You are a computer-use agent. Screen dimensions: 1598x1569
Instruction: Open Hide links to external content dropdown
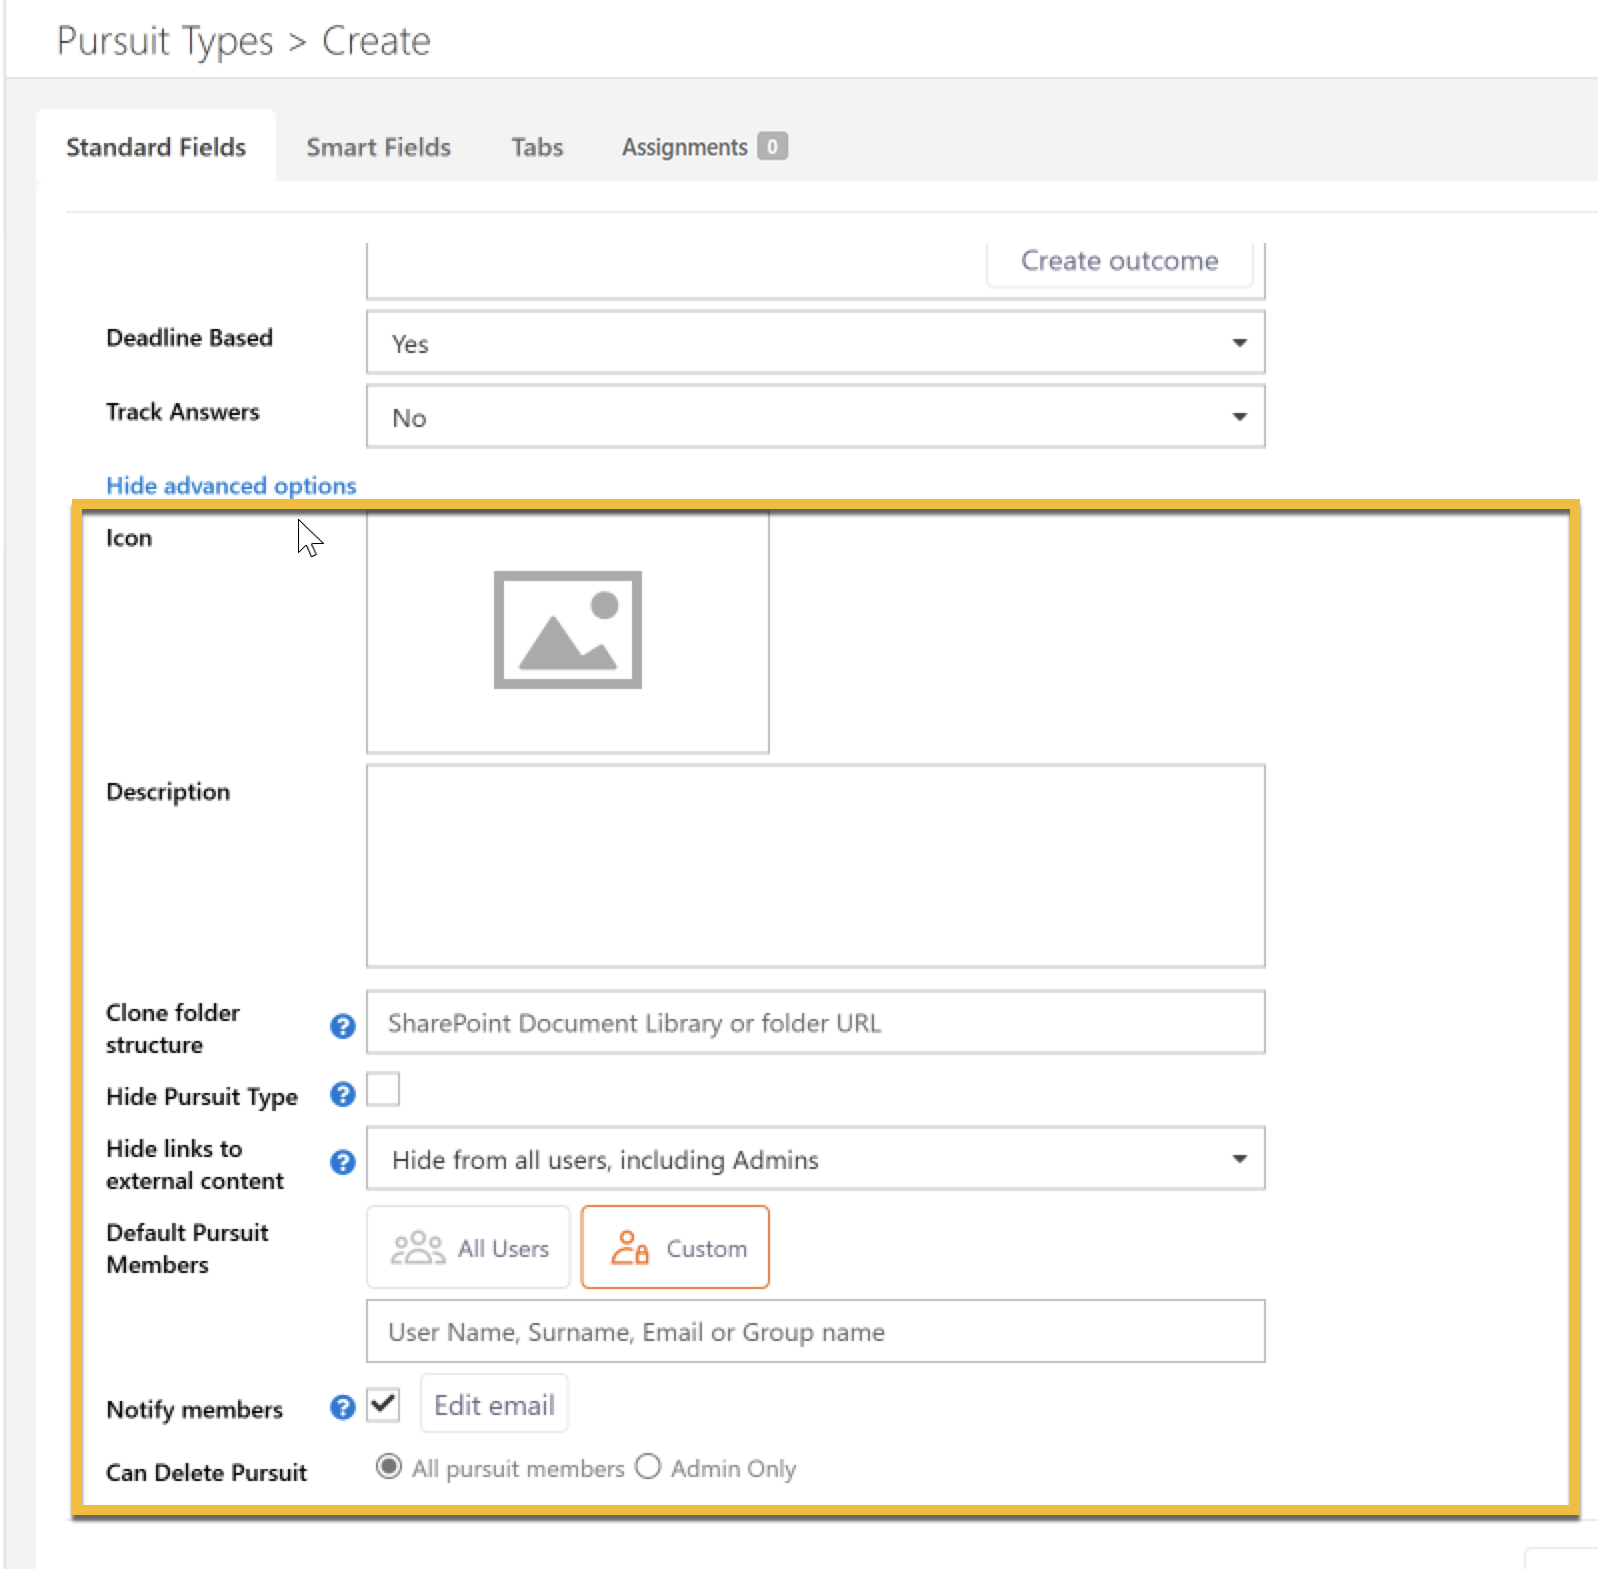pos(815,1159)
